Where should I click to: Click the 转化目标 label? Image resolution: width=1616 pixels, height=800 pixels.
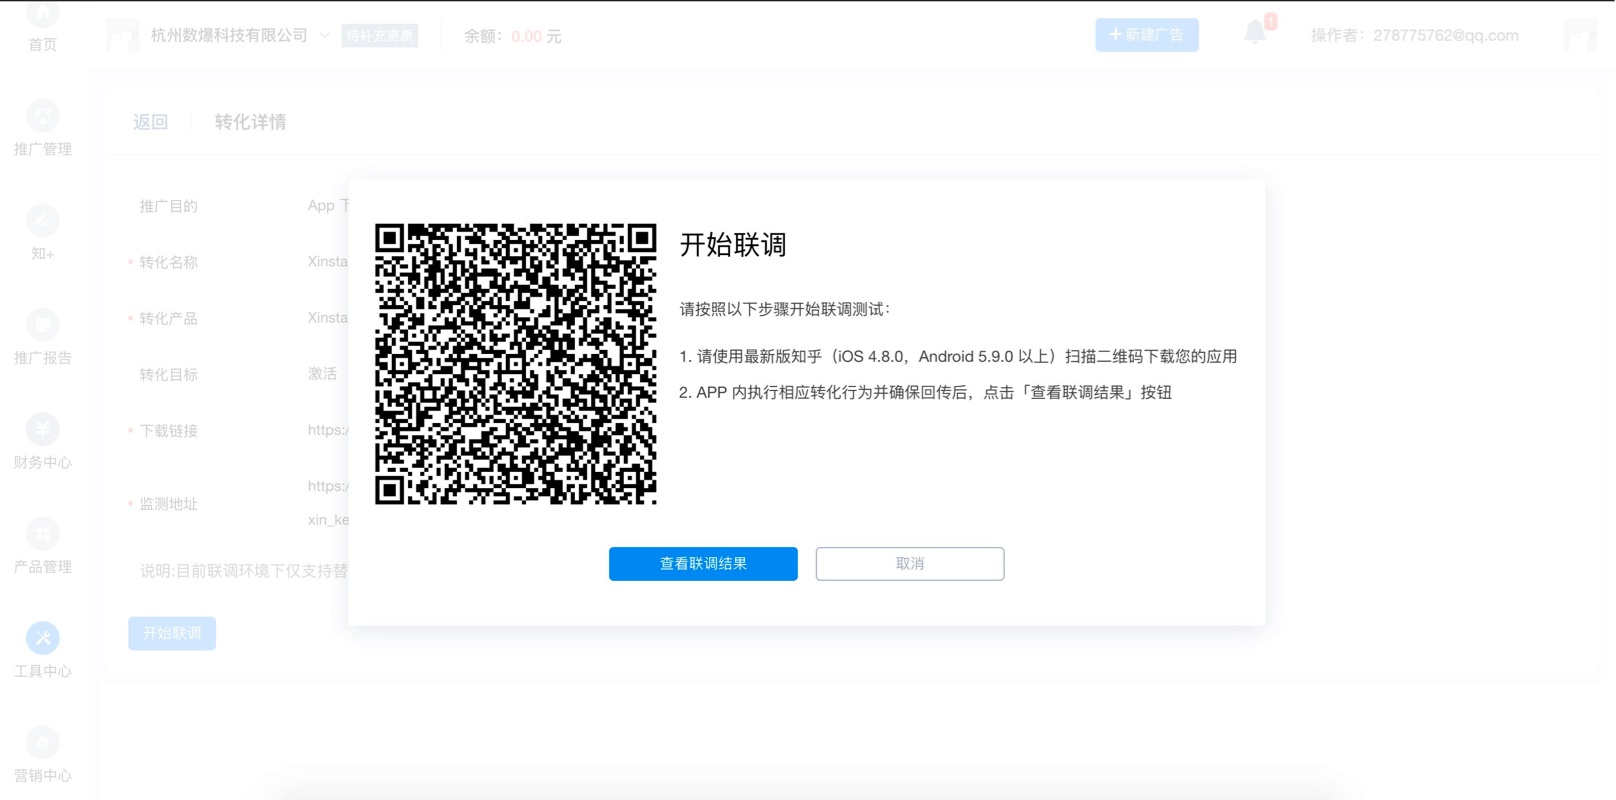tap(169, 374)
